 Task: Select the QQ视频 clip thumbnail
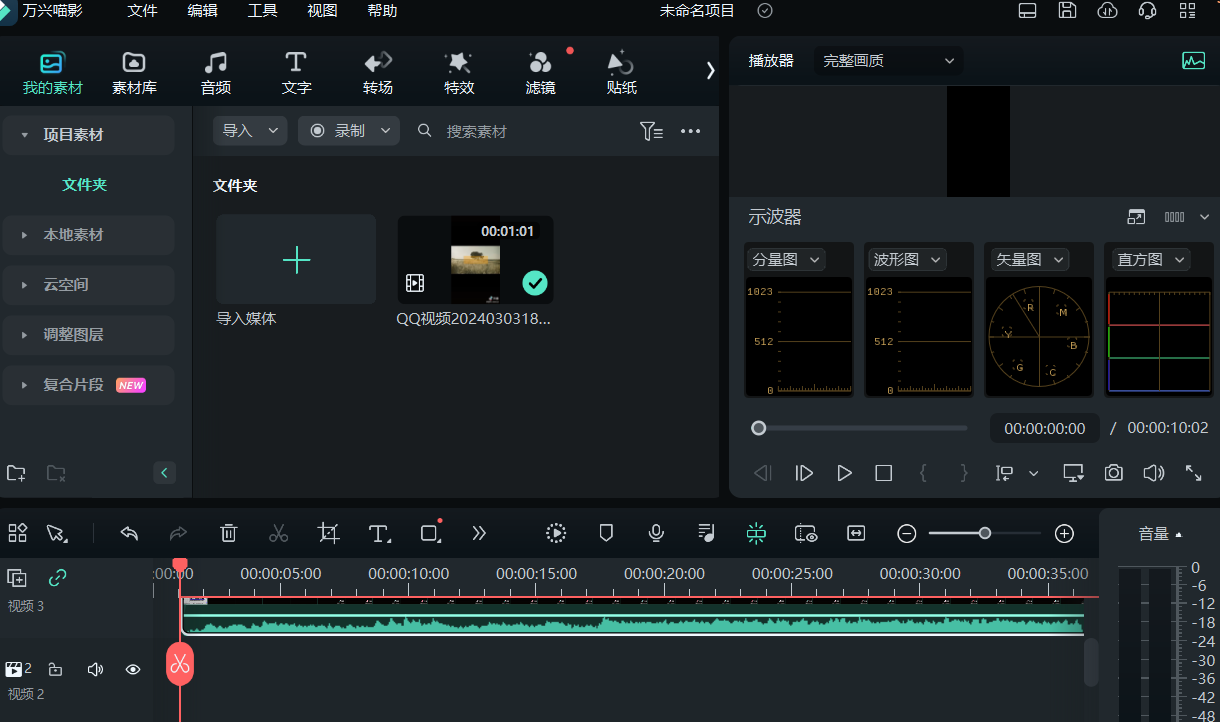point(475,260)
